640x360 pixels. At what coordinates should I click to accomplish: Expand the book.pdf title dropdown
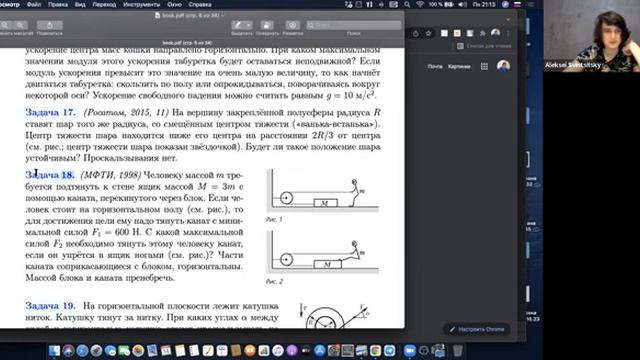coord(222,16)
